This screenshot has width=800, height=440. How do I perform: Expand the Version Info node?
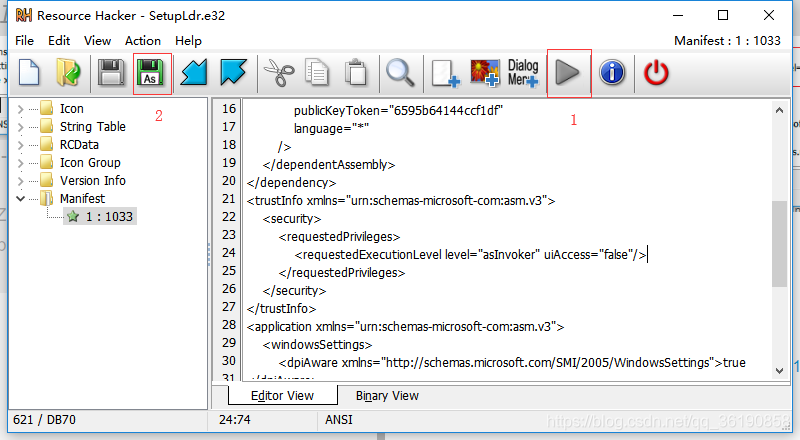click(x=20, y=181)
